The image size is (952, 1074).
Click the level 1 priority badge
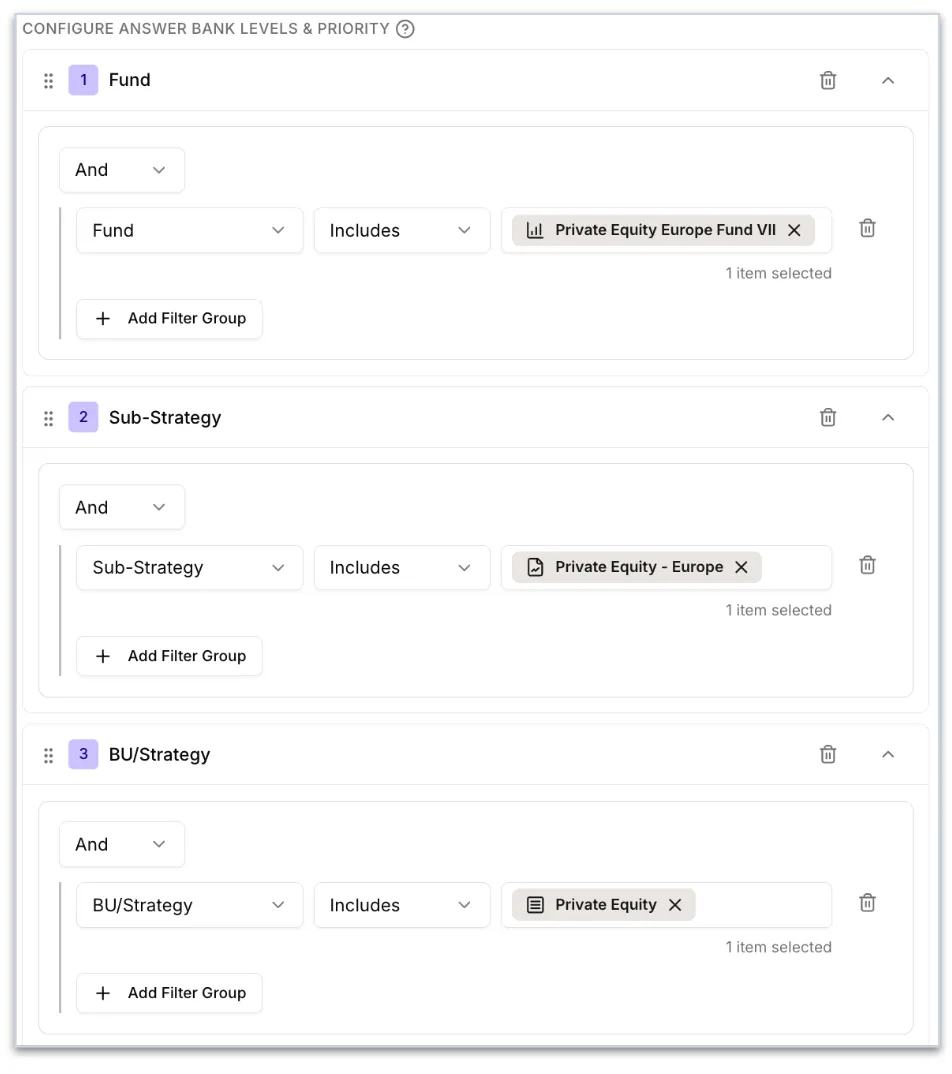(x=84, y=80)
